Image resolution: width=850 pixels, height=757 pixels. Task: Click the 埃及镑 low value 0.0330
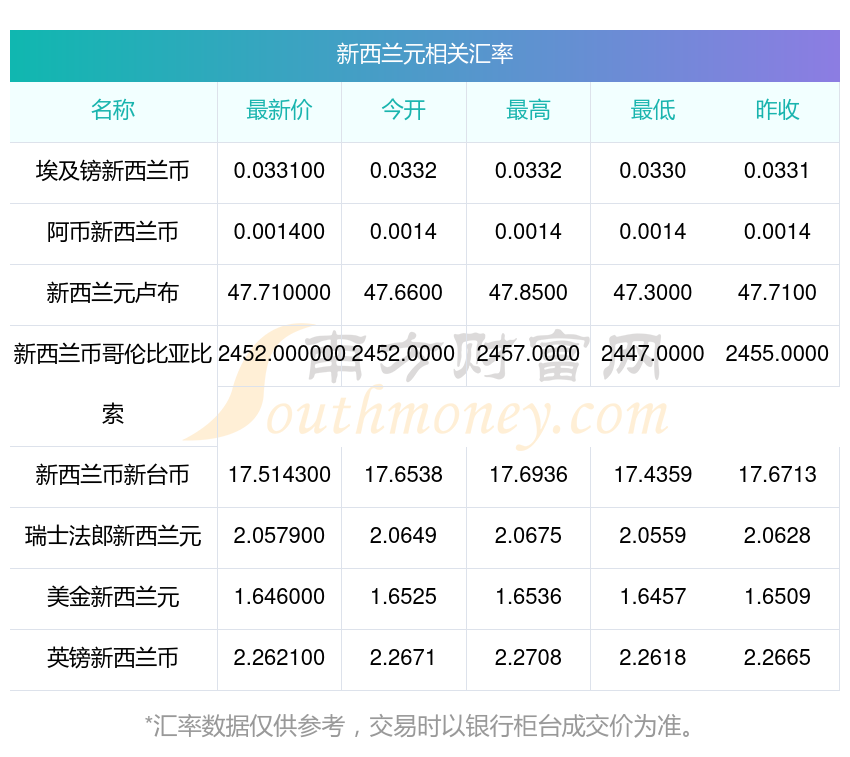click(x=653, y=171)
